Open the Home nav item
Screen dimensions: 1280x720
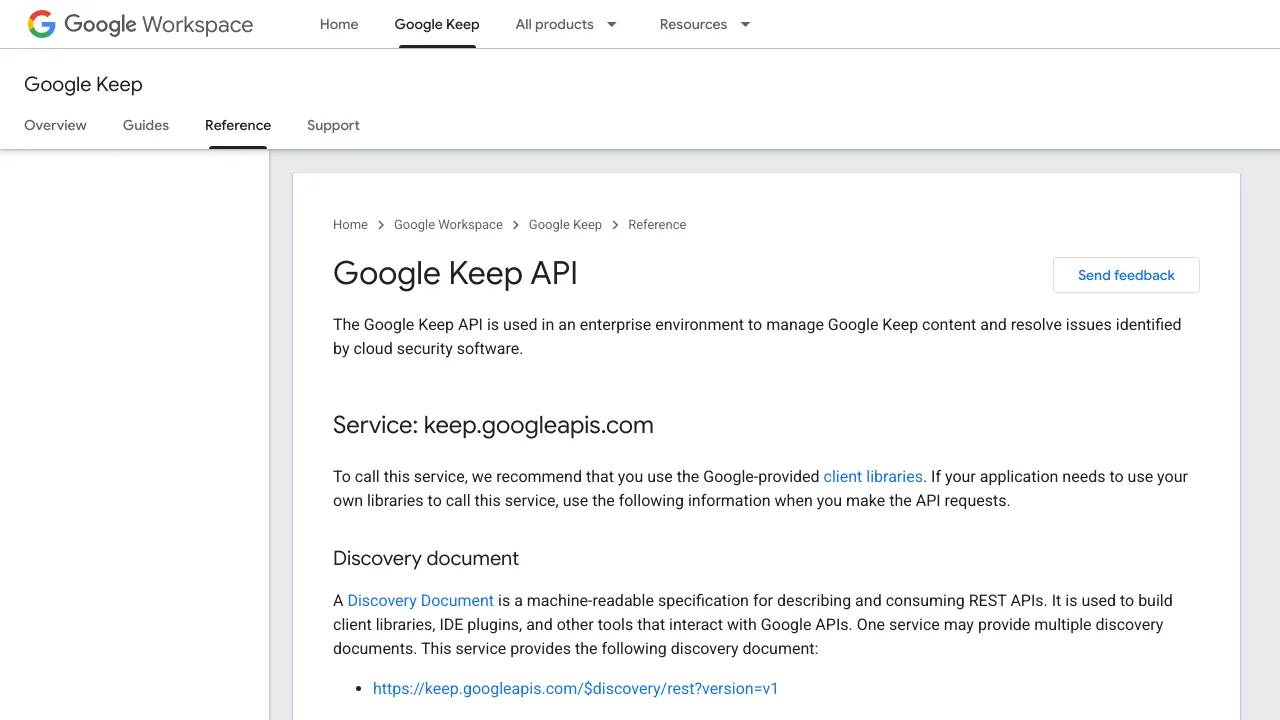(x=339, y=24)
